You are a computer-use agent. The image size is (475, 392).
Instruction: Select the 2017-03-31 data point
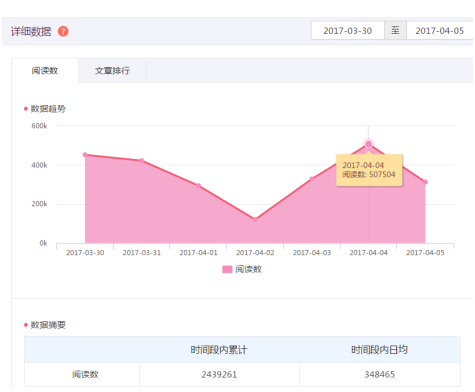142,161
